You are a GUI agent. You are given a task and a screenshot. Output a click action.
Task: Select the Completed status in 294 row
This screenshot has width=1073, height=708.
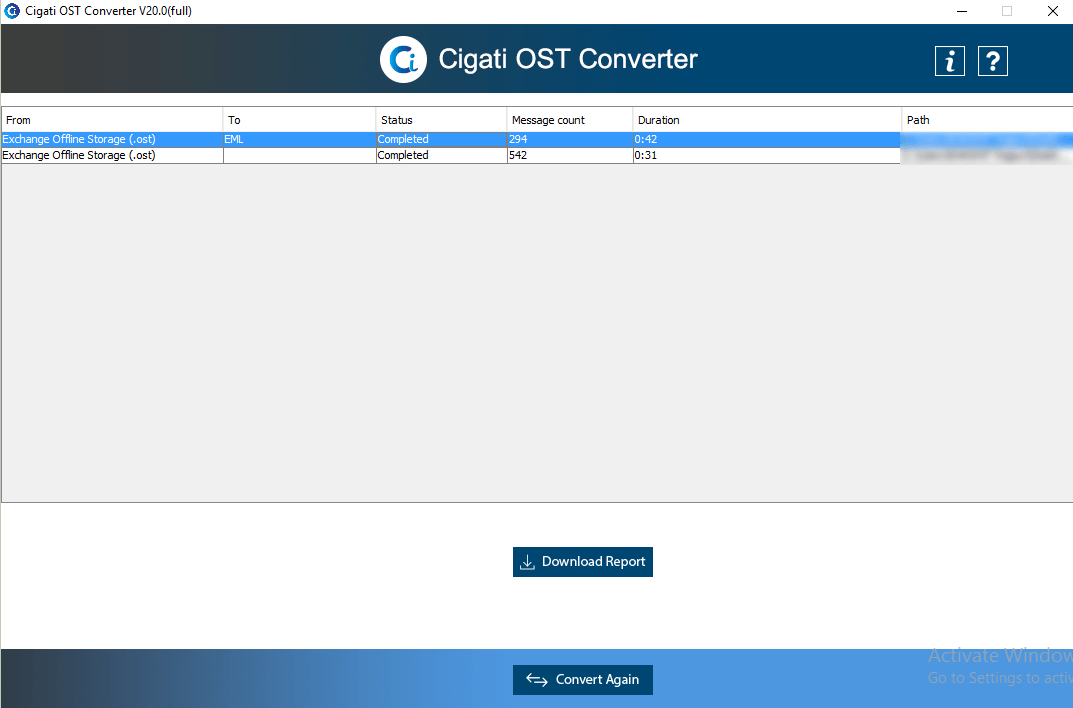441,140
